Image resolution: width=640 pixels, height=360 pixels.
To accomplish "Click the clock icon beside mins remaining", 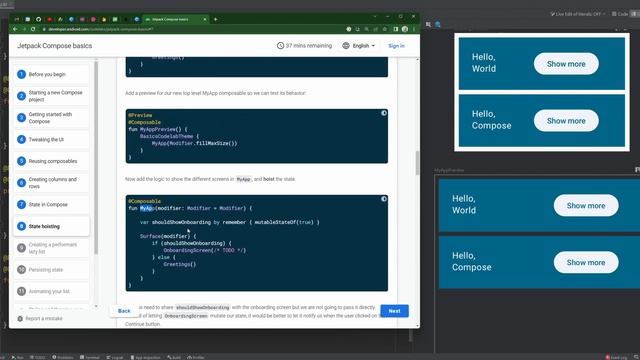I will point(280,46).
